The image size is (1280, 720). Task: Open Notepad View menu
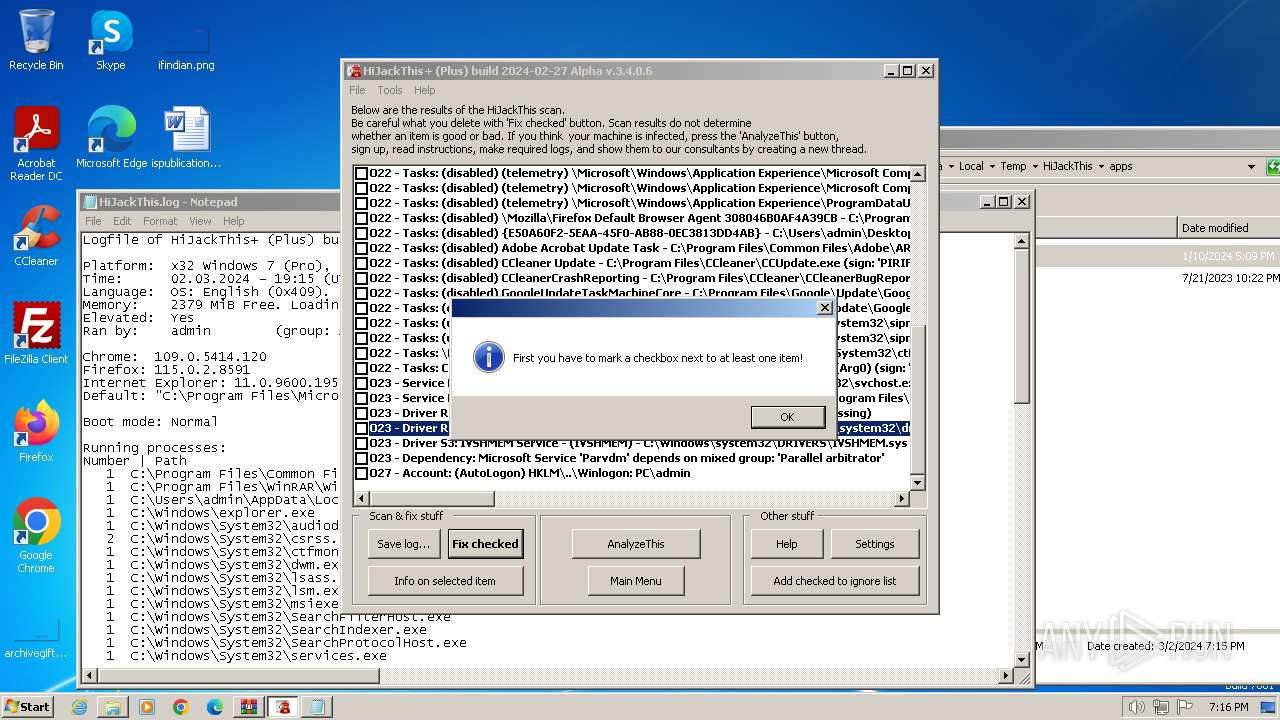[x=201, y=221]
